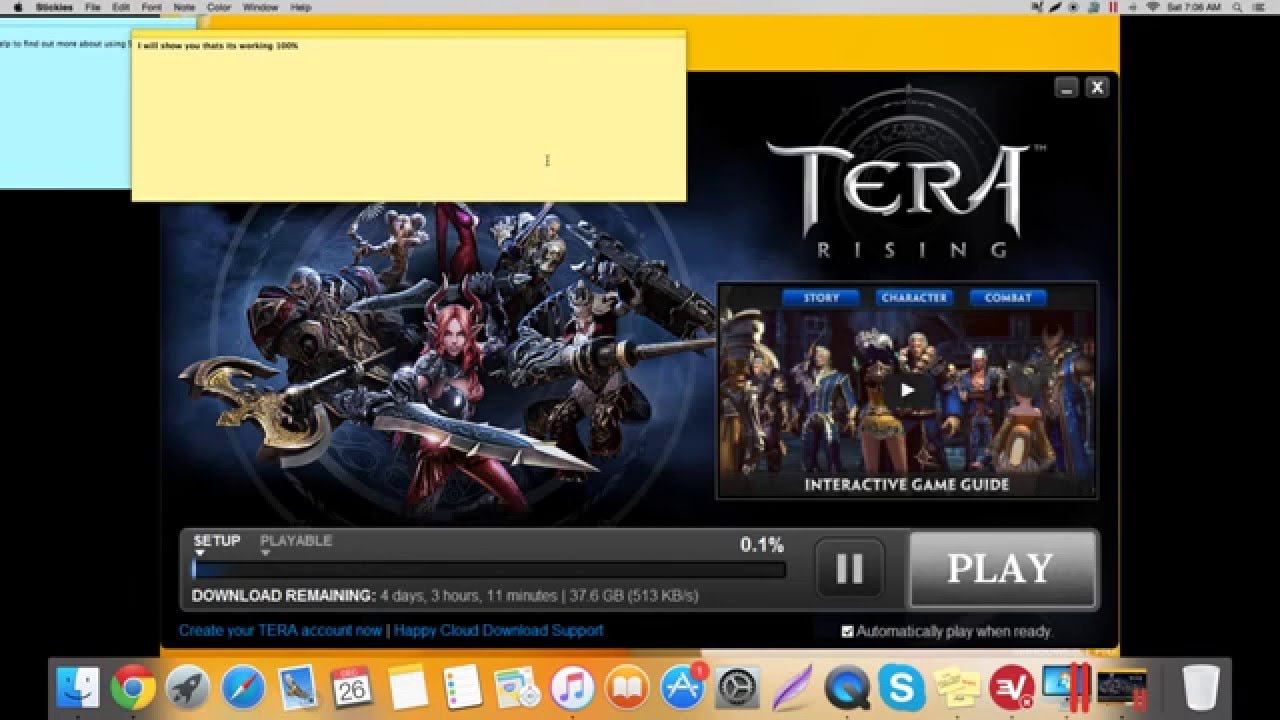Open Create your TERA account now link
Viewport: 1280px width, 720px height.
(x=280, y=630)
